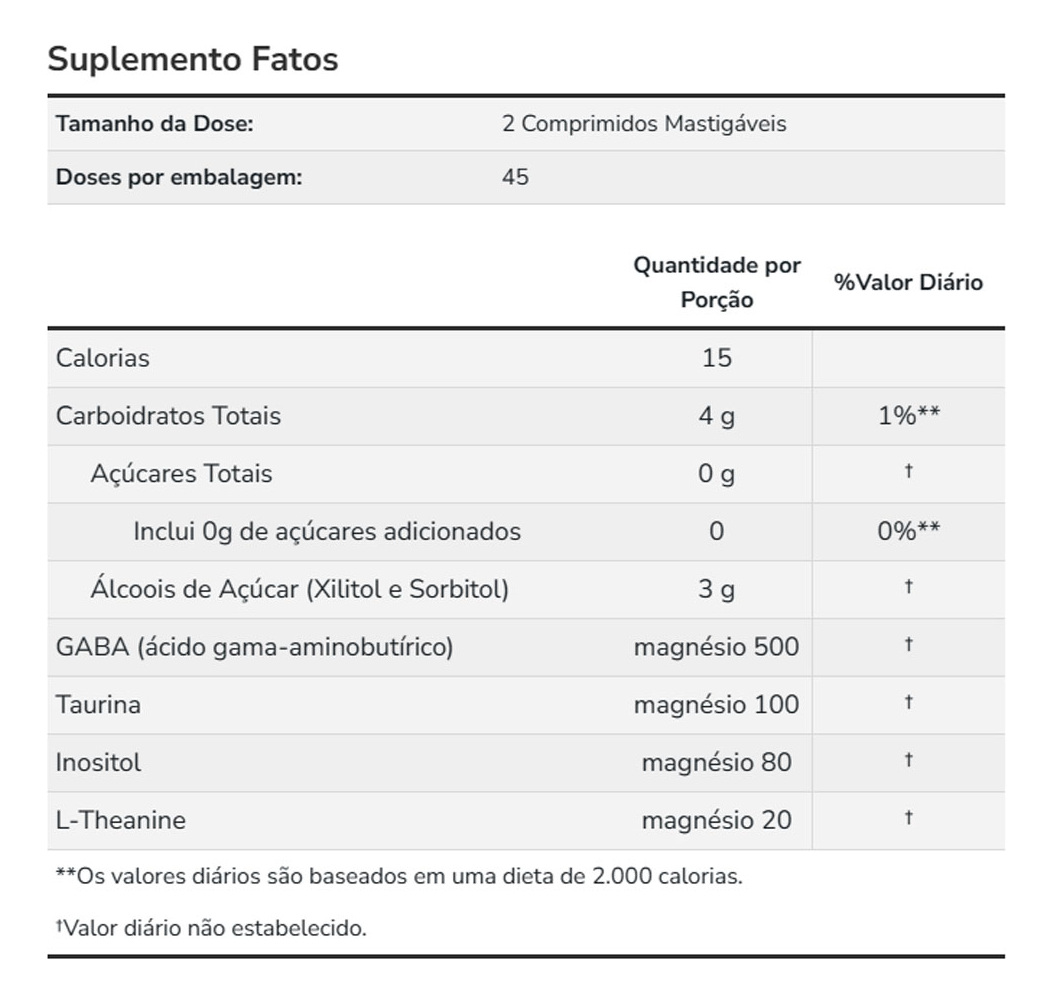Click the "GABA (ácido gama-aminobutírico)" ingredient
The image size is (1053, 1004).
coord(255,647)
